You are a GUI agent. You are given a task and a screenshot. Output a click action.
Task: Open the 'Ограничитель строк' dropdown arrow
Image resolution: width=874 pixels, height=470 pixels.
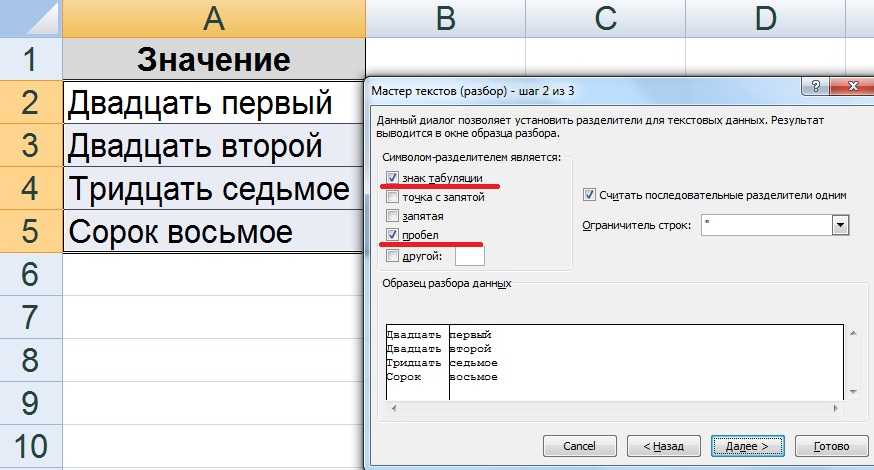pyautogui.click(x=840, y=225)
